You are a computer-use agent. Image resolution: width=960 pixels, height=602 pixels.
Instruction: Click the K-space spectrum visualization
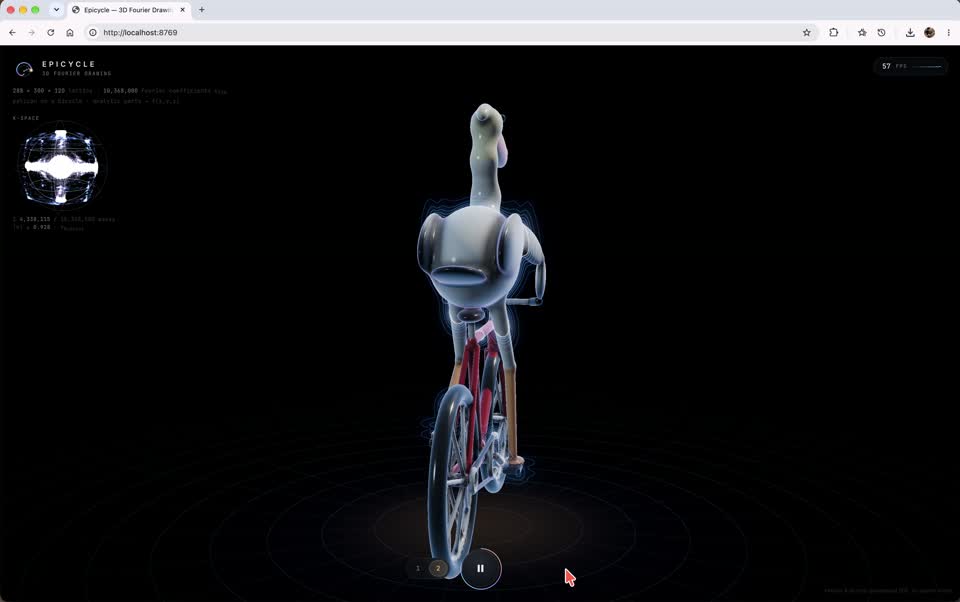click(x=61, y=166)
